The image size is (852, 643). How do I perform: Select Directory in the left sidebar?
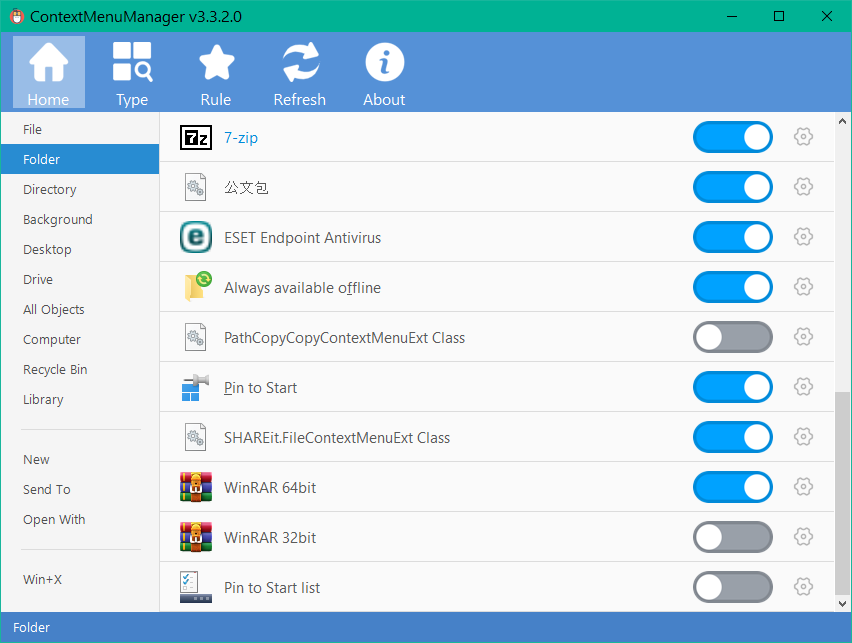point(50,189)
